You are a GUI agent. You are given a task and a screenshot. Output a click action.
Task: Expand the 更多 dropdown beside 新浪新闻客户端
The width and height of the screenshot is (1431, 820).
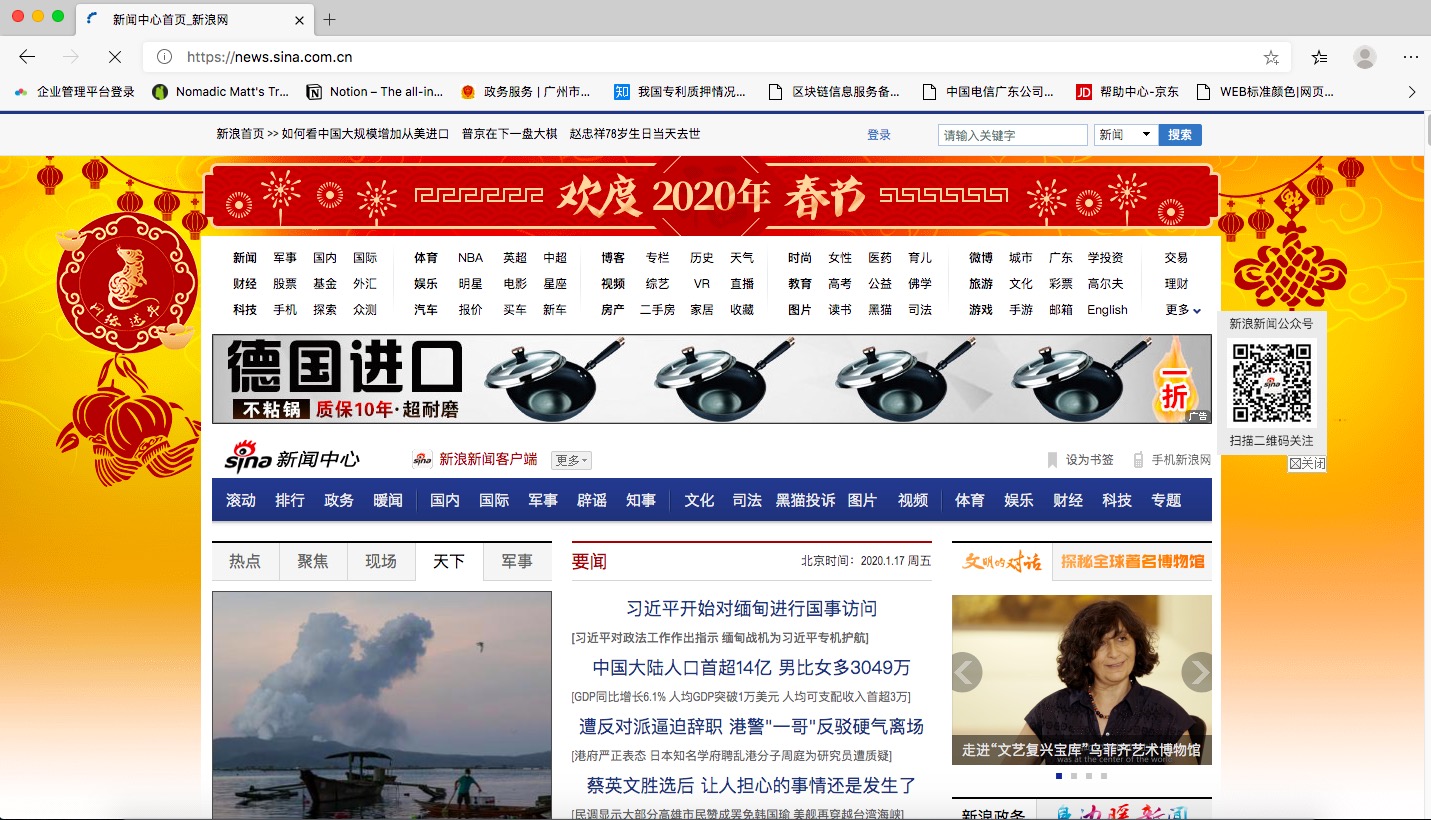coord(572,460)
